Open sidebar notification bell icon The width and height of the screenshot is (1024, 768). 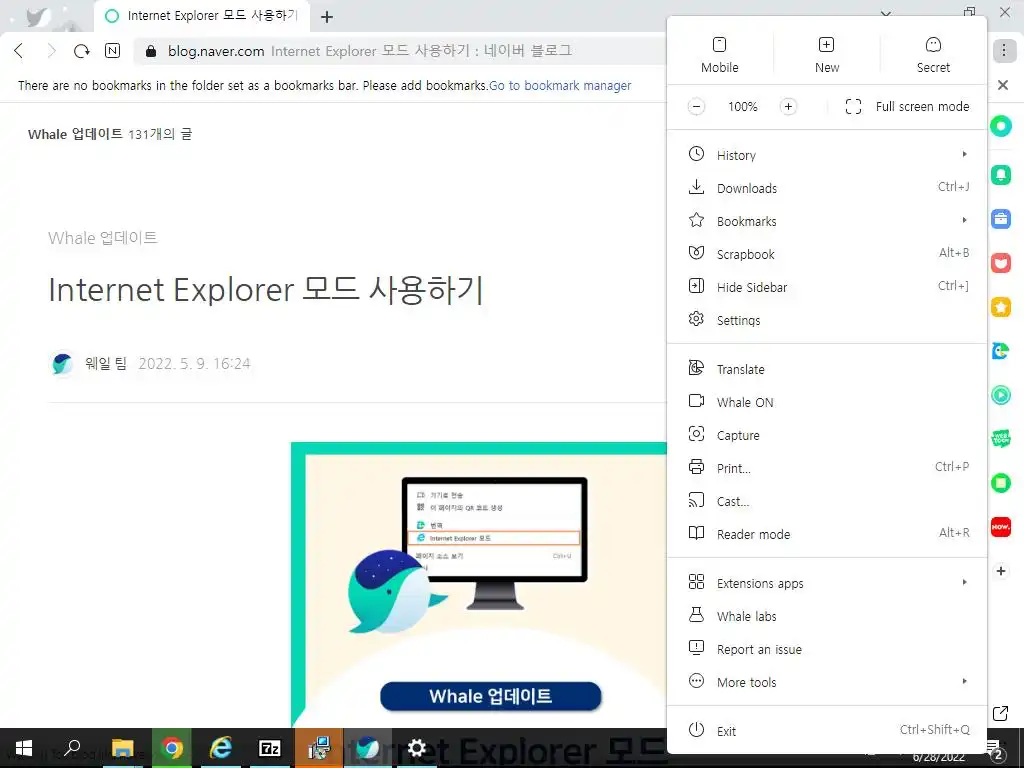point(1000,174)
